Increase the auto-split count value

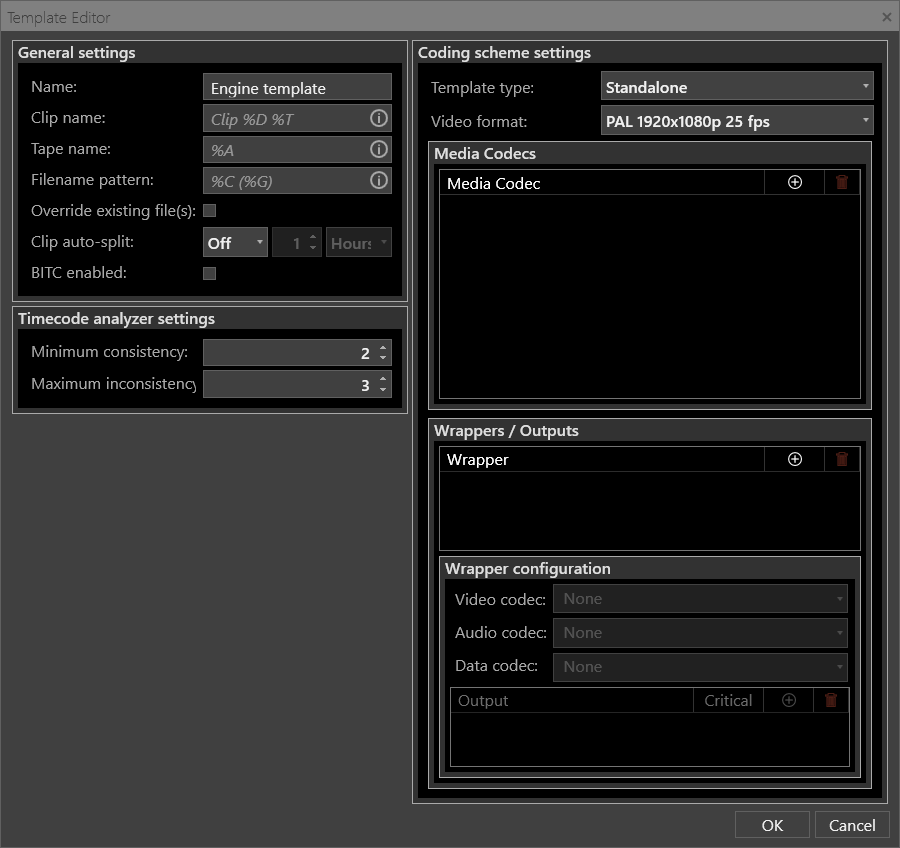pos(313,237)
